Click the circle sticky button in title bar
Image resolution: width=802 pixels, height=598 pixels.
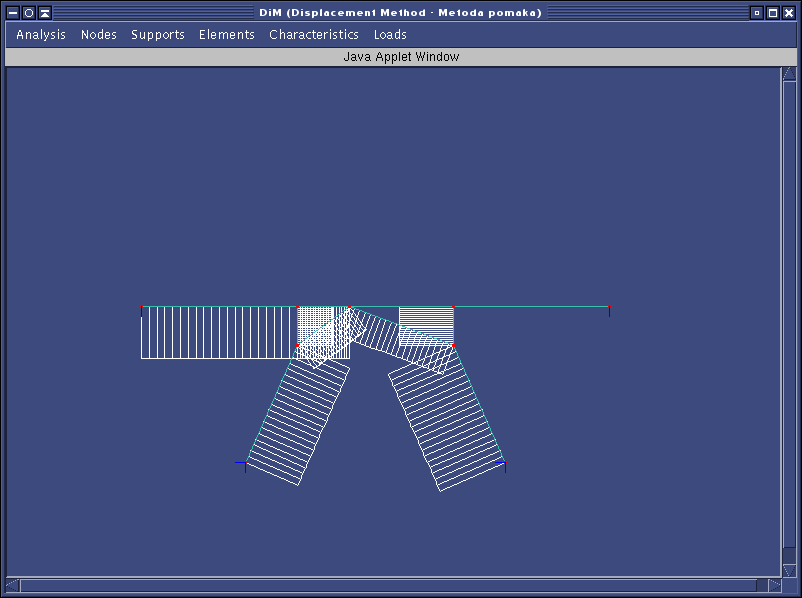tap(29, 13)
